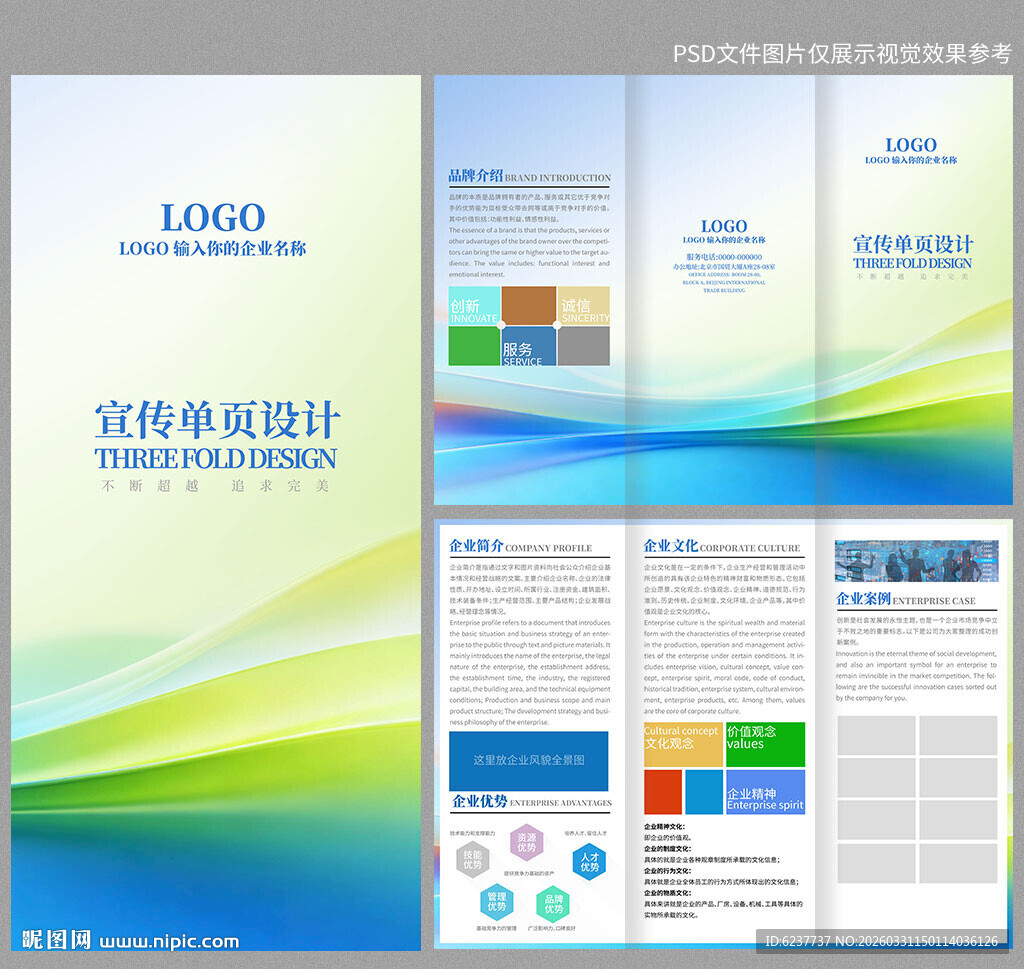Click the red tile under 文化观念
This screenshot has width=1024, height=969.
click(x=663, y=792)
